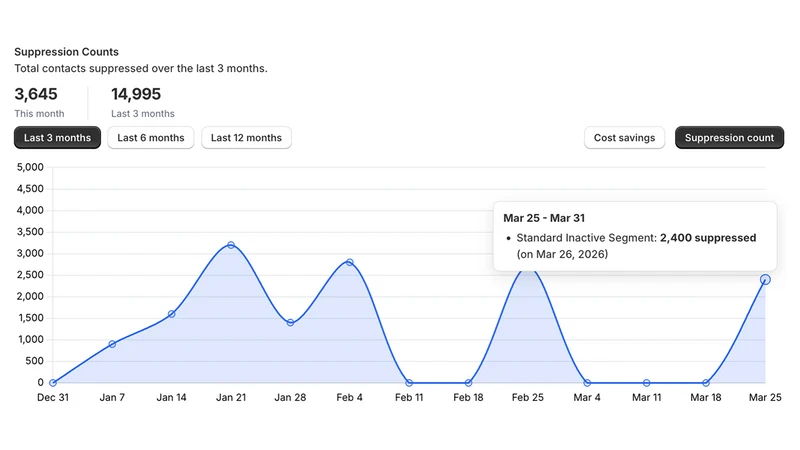Click the Mar 25 x-axis label
Viewport: 800px width, 450px height.
[x=765, y=397]
